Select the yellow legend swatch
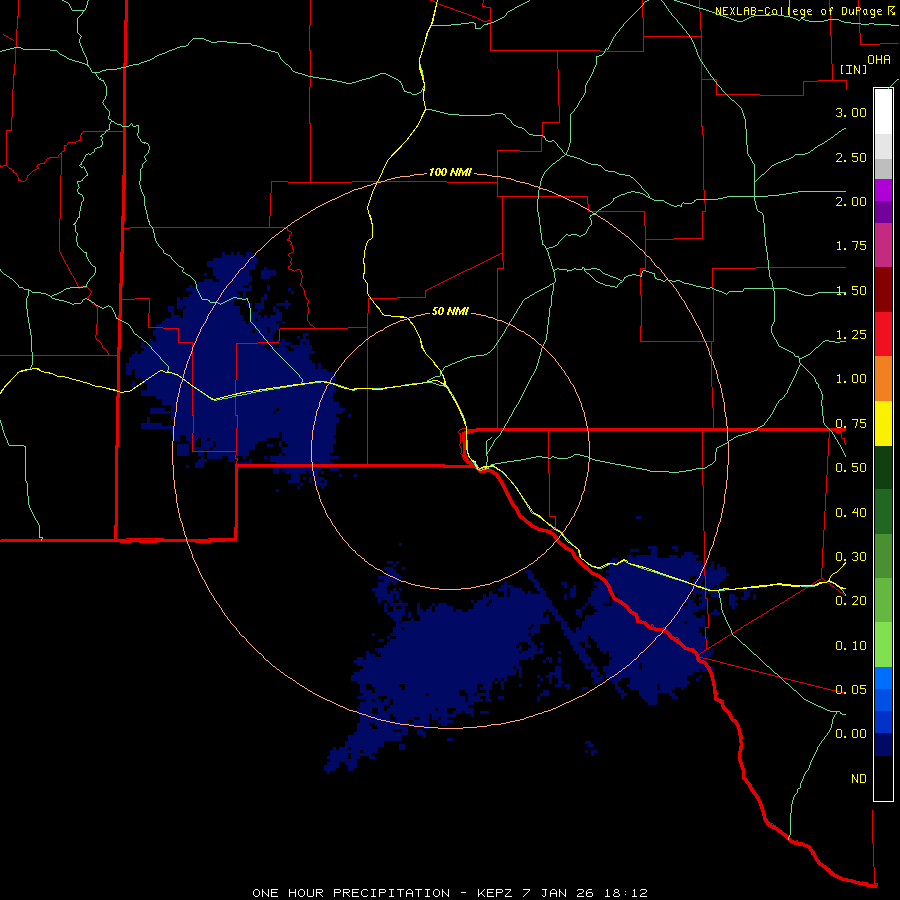Image resolution: width=900 pixels, height=900 pixels. tap(883, 423)
